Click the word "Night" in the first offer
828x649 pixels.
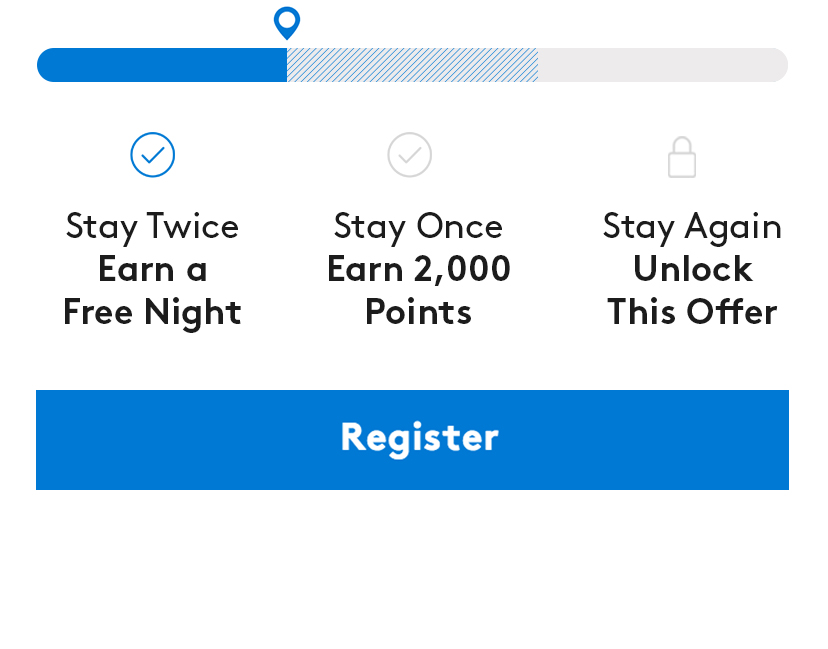[x=193, y=313]
